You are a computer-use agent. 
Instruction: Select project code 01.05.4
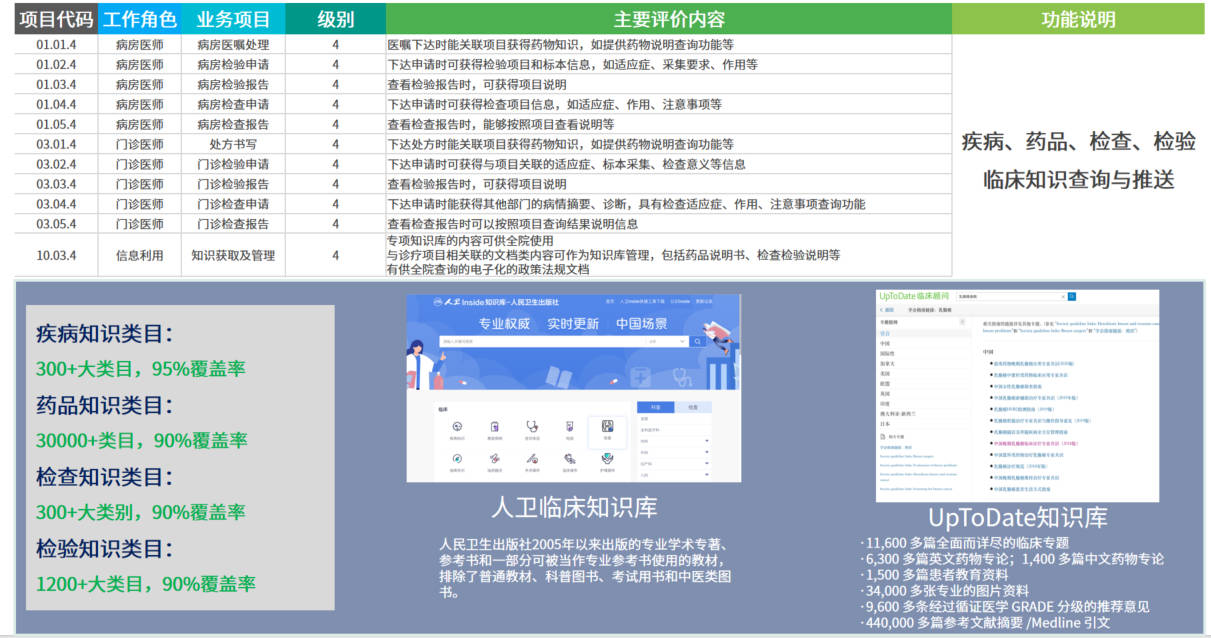pos(56,125)
